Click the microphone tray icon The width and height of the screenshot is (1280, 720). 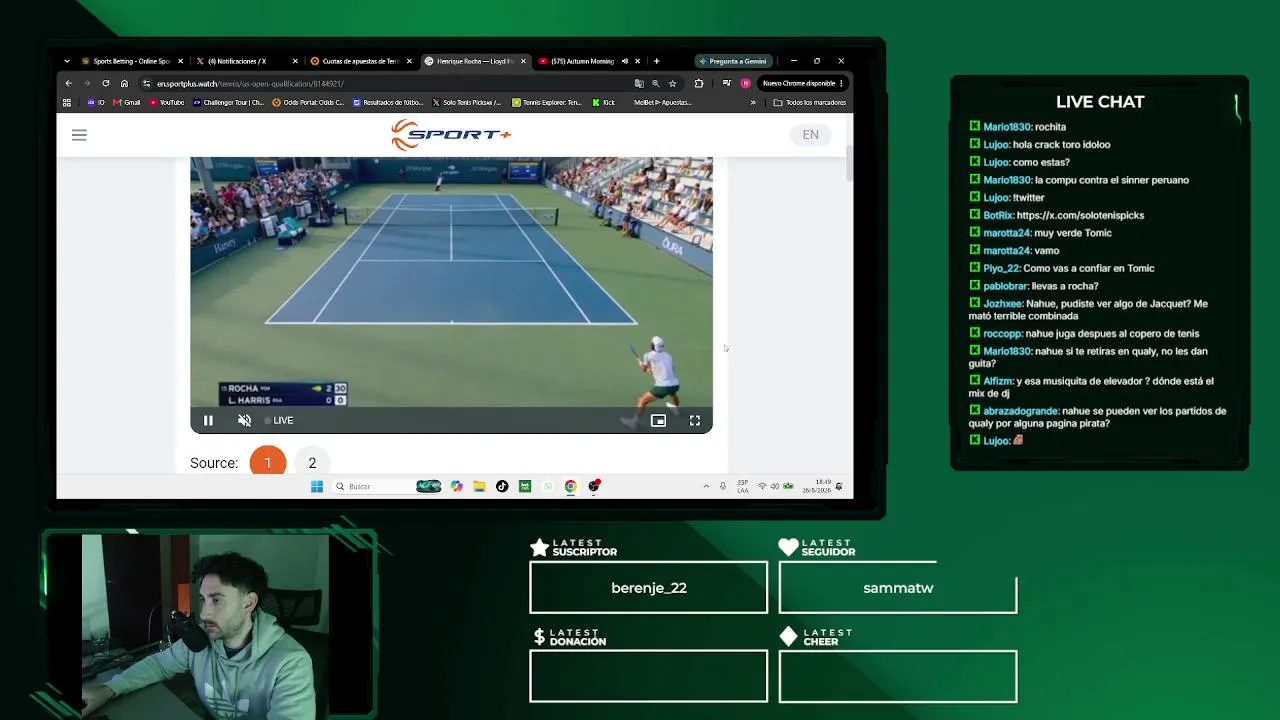click(x=723, y=486)
